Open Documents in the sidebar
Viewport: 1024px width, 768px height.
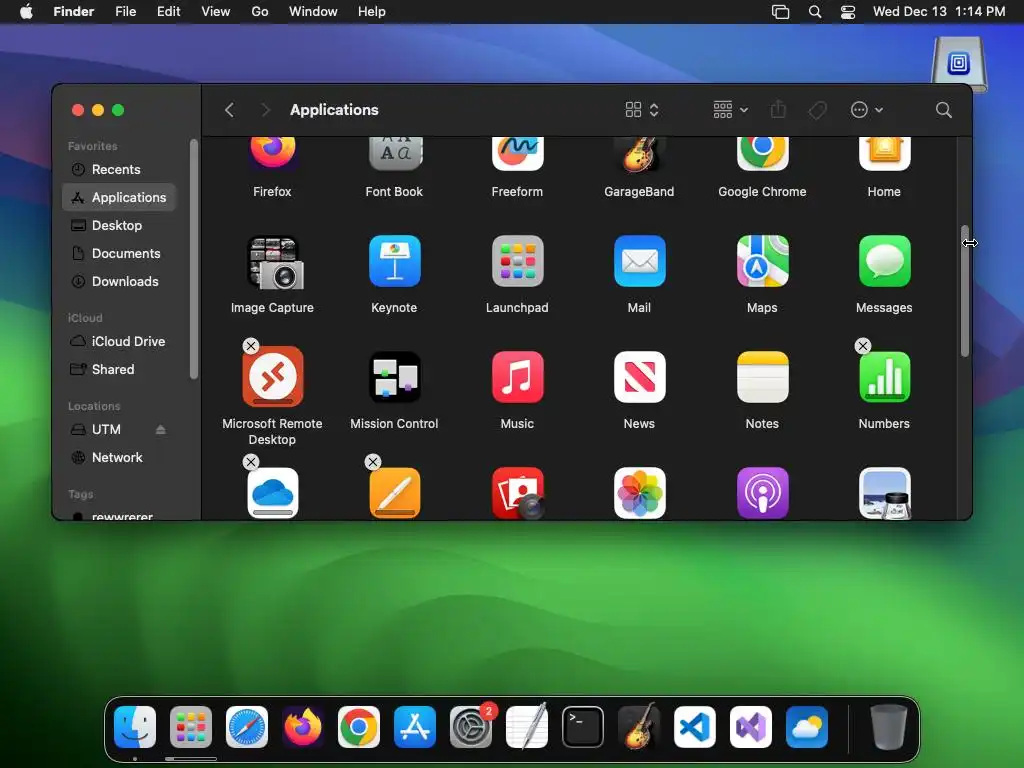pos(119,253)
